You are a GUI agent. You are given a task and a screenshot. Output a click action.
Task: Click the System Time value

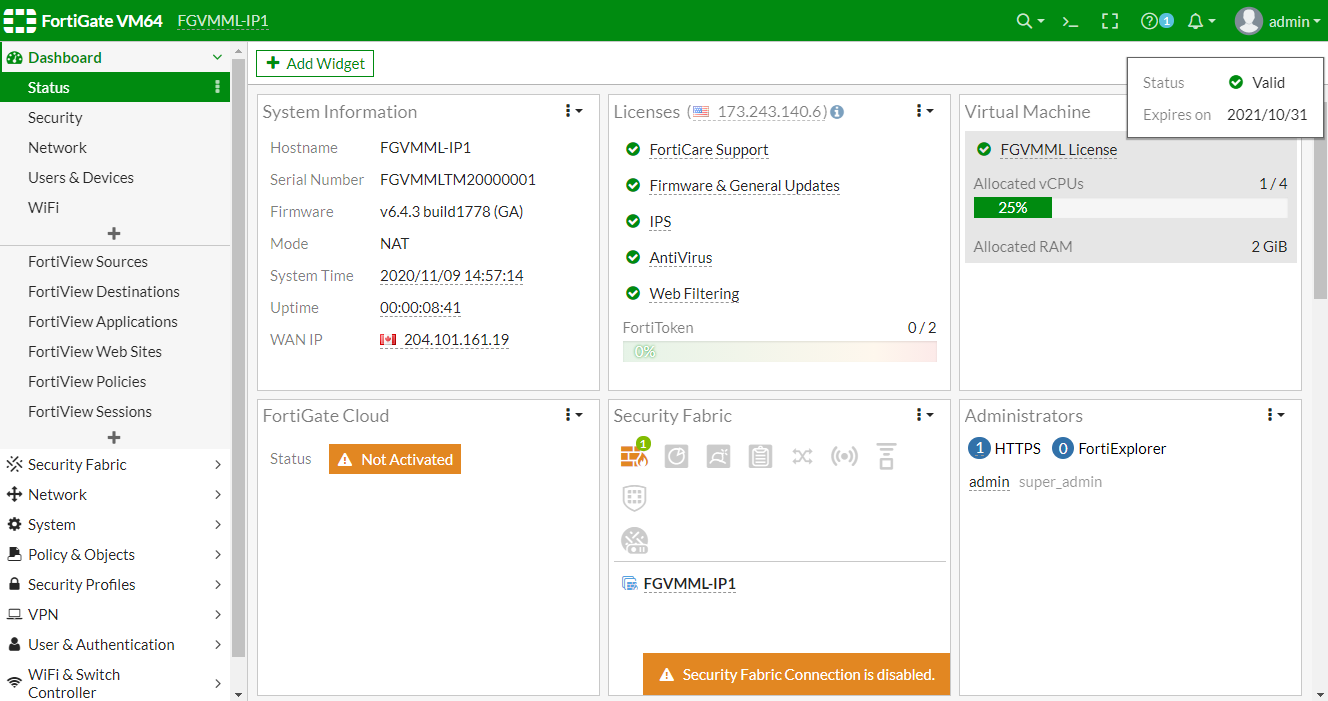(x=452, y=276)
